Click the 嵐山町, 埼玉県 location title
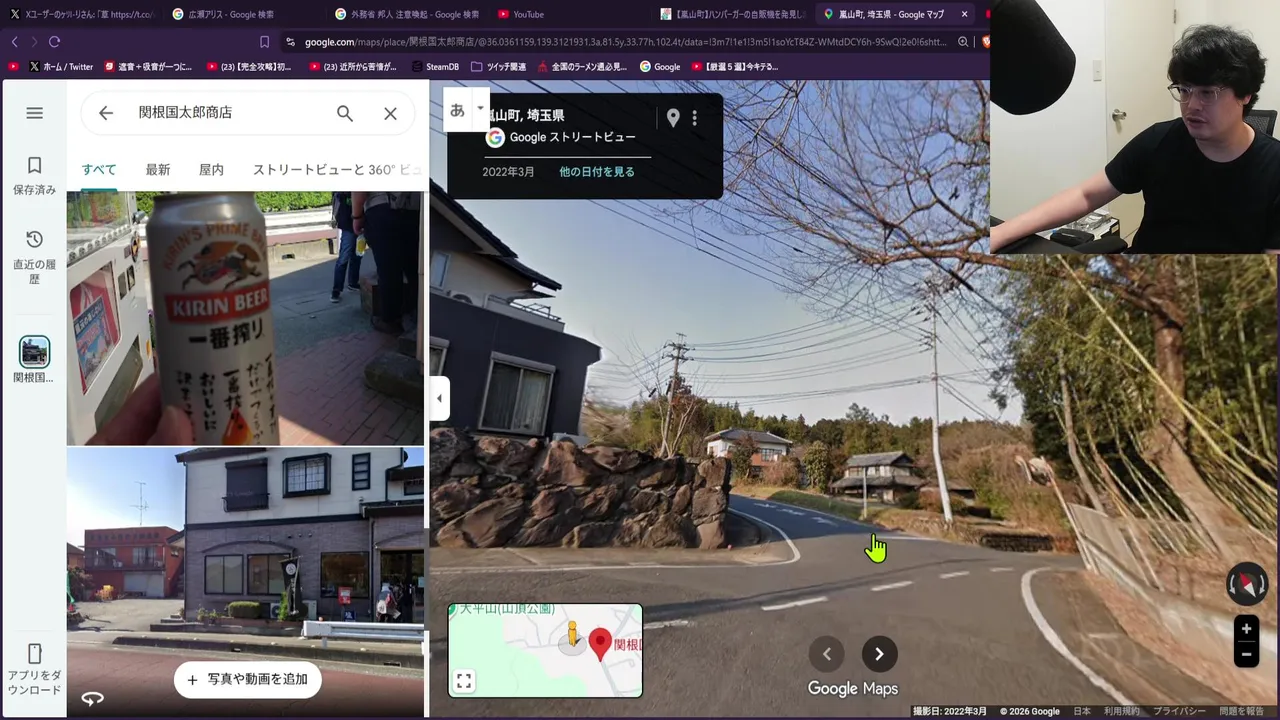The width and height of the screenshot is (1280, 720). [x=526, y=116]
